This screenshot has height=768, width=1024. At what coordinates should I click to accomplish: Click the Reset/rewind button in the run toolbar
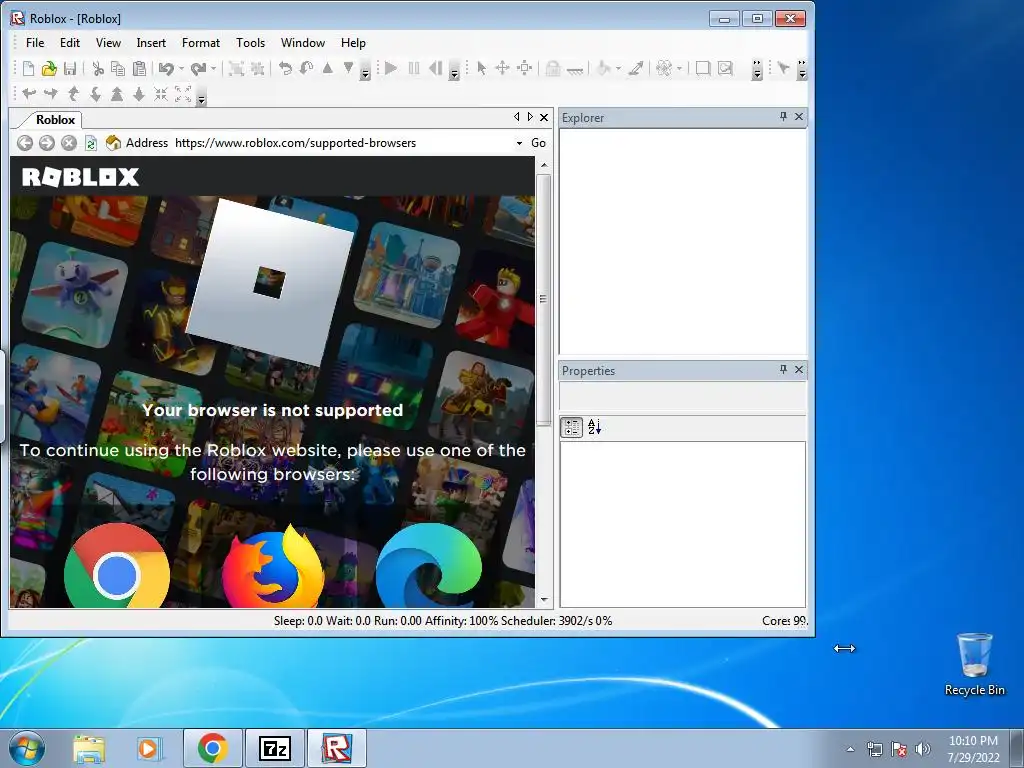coord(435,68)
